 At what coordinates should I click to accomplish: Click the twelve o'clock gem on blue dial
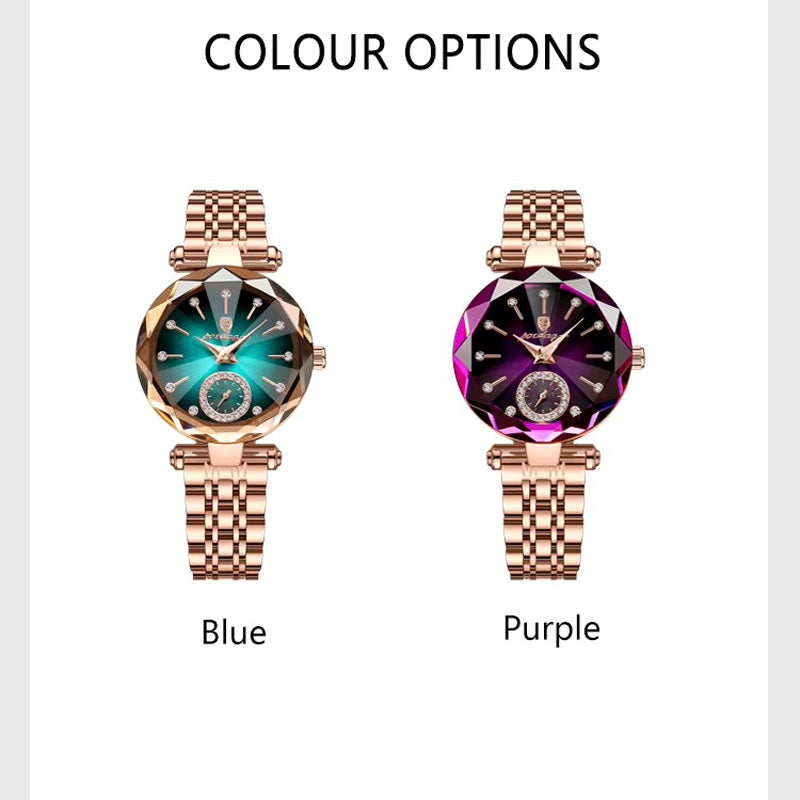click(226, 293)
